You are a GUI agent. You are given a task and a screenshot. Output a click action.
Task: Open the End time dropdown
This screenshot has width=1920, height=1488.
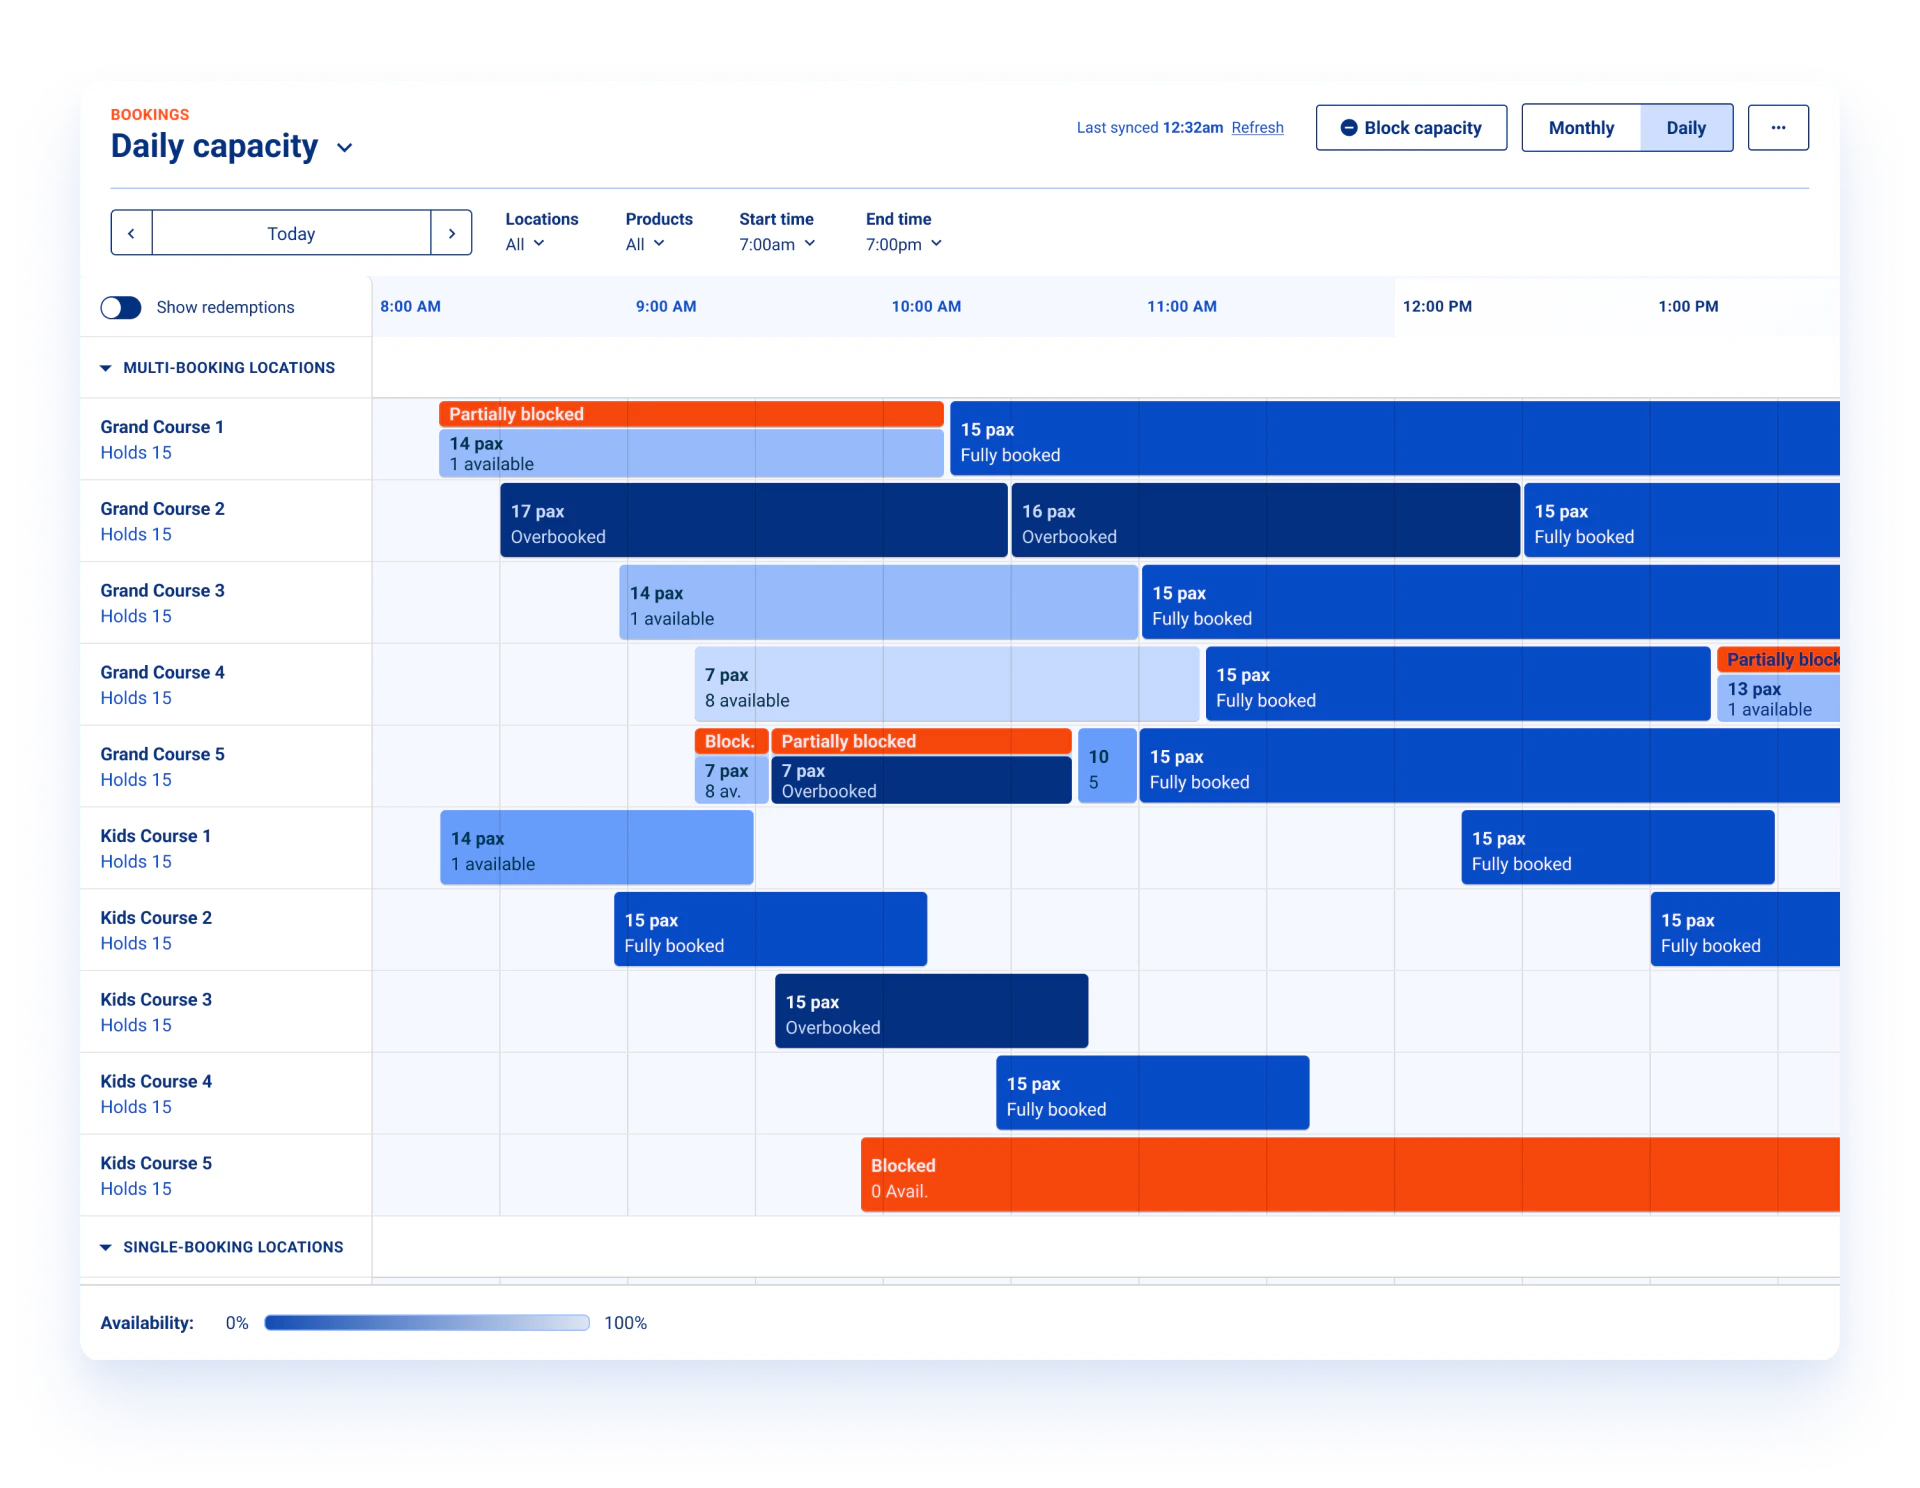tap(903, 244)
